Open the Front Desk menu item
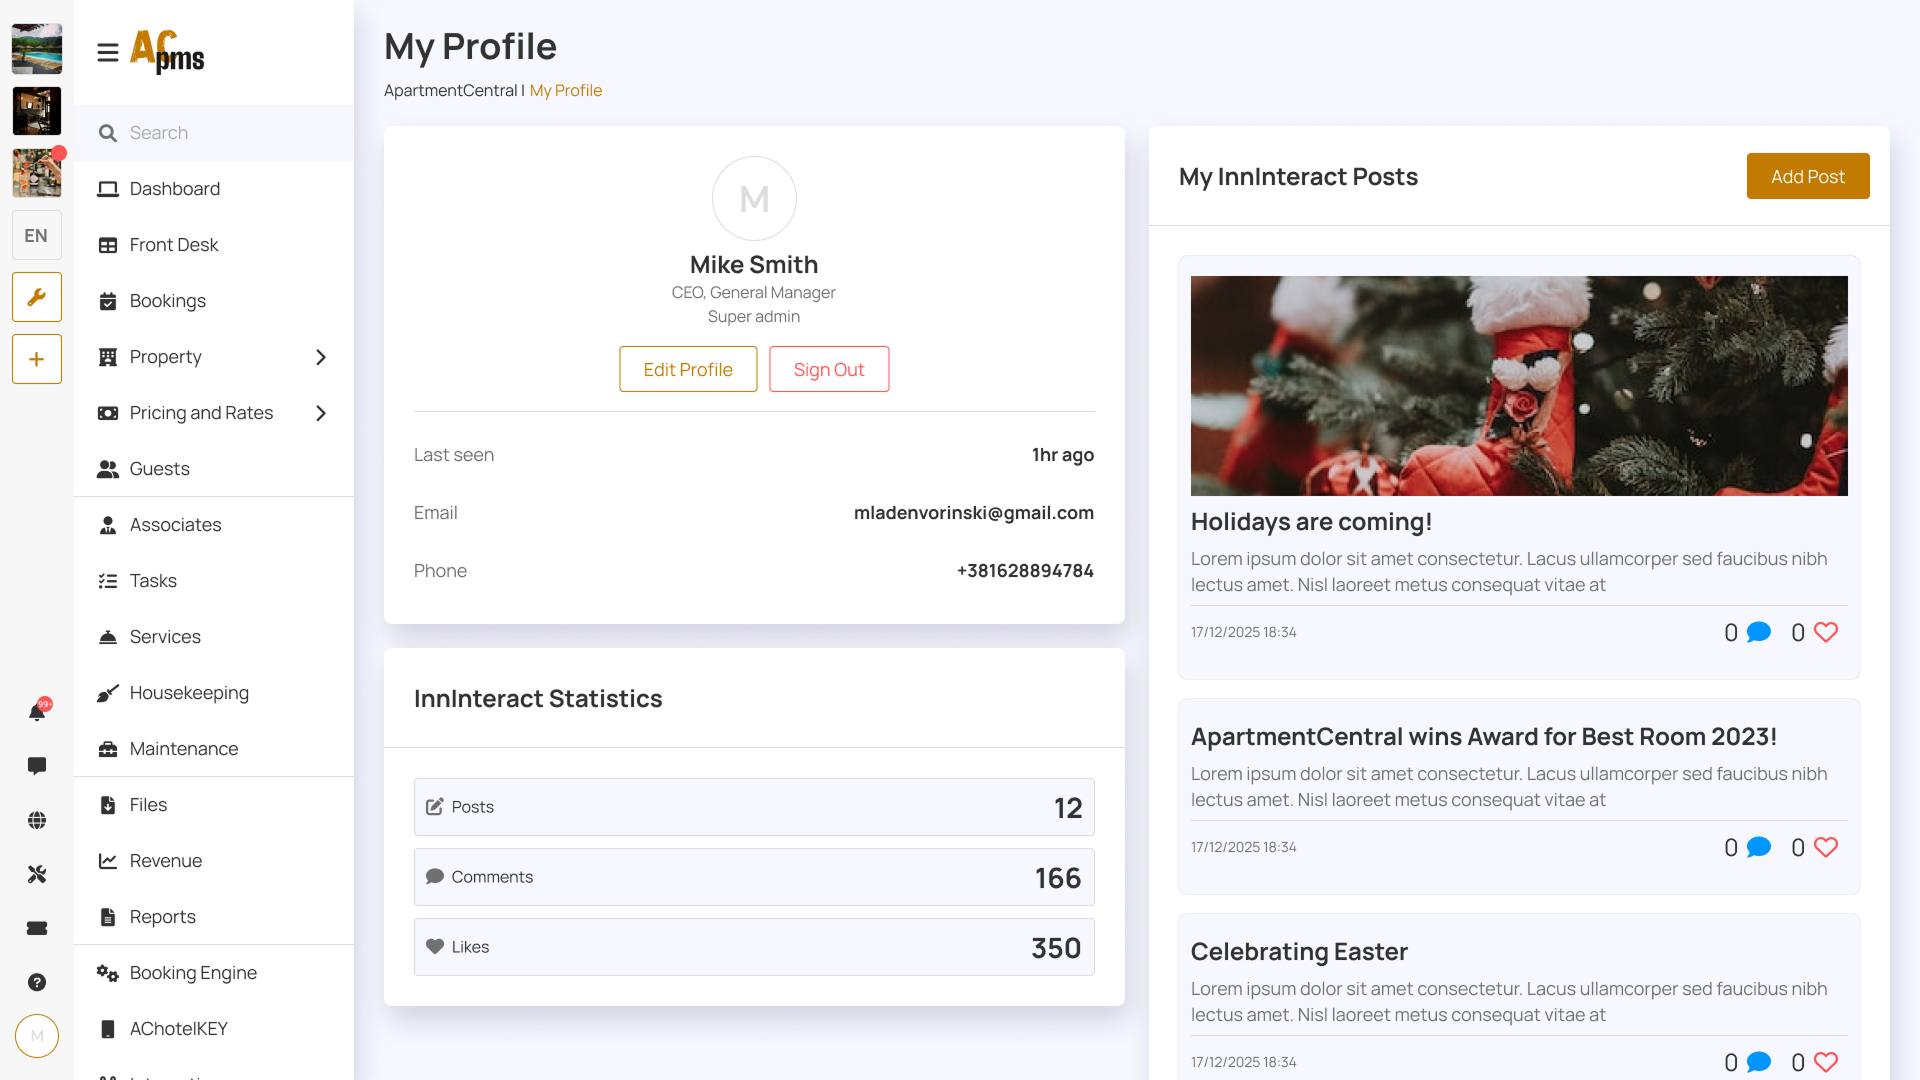This screenshot has height=1080, width=1920. click(x=173, y=245)
